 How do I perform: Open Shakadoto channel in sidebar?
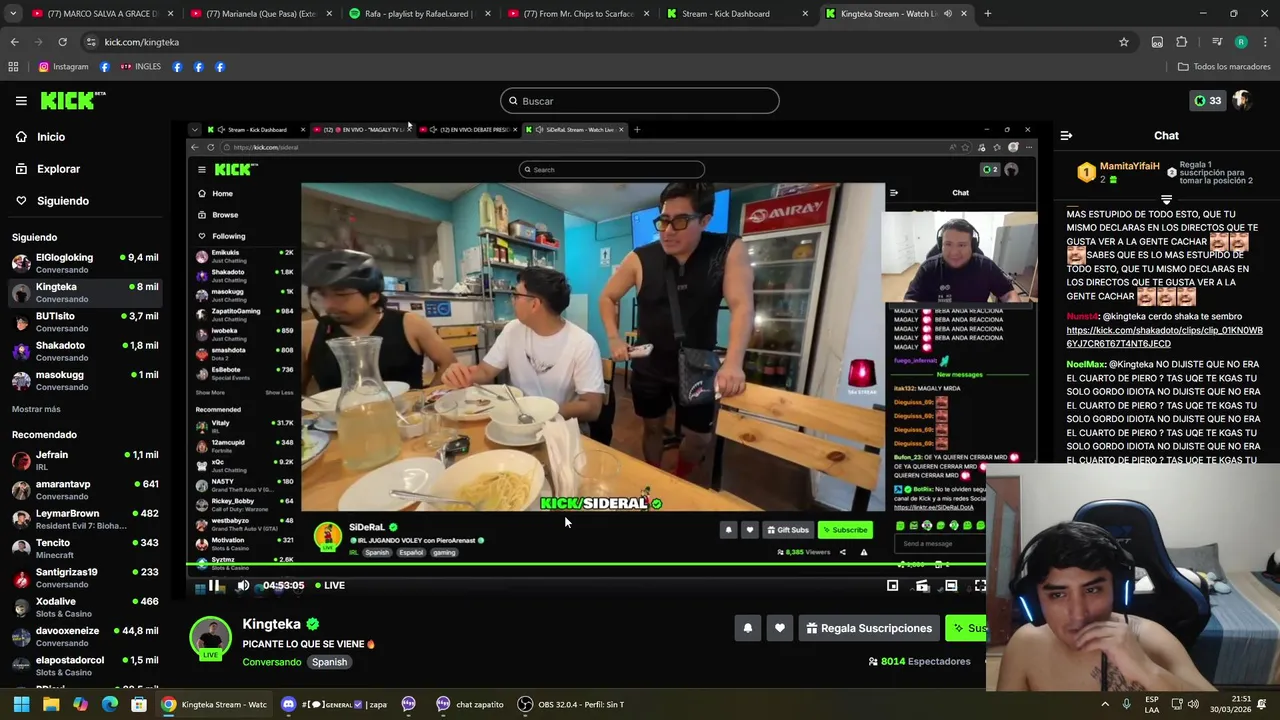point(85,351)
